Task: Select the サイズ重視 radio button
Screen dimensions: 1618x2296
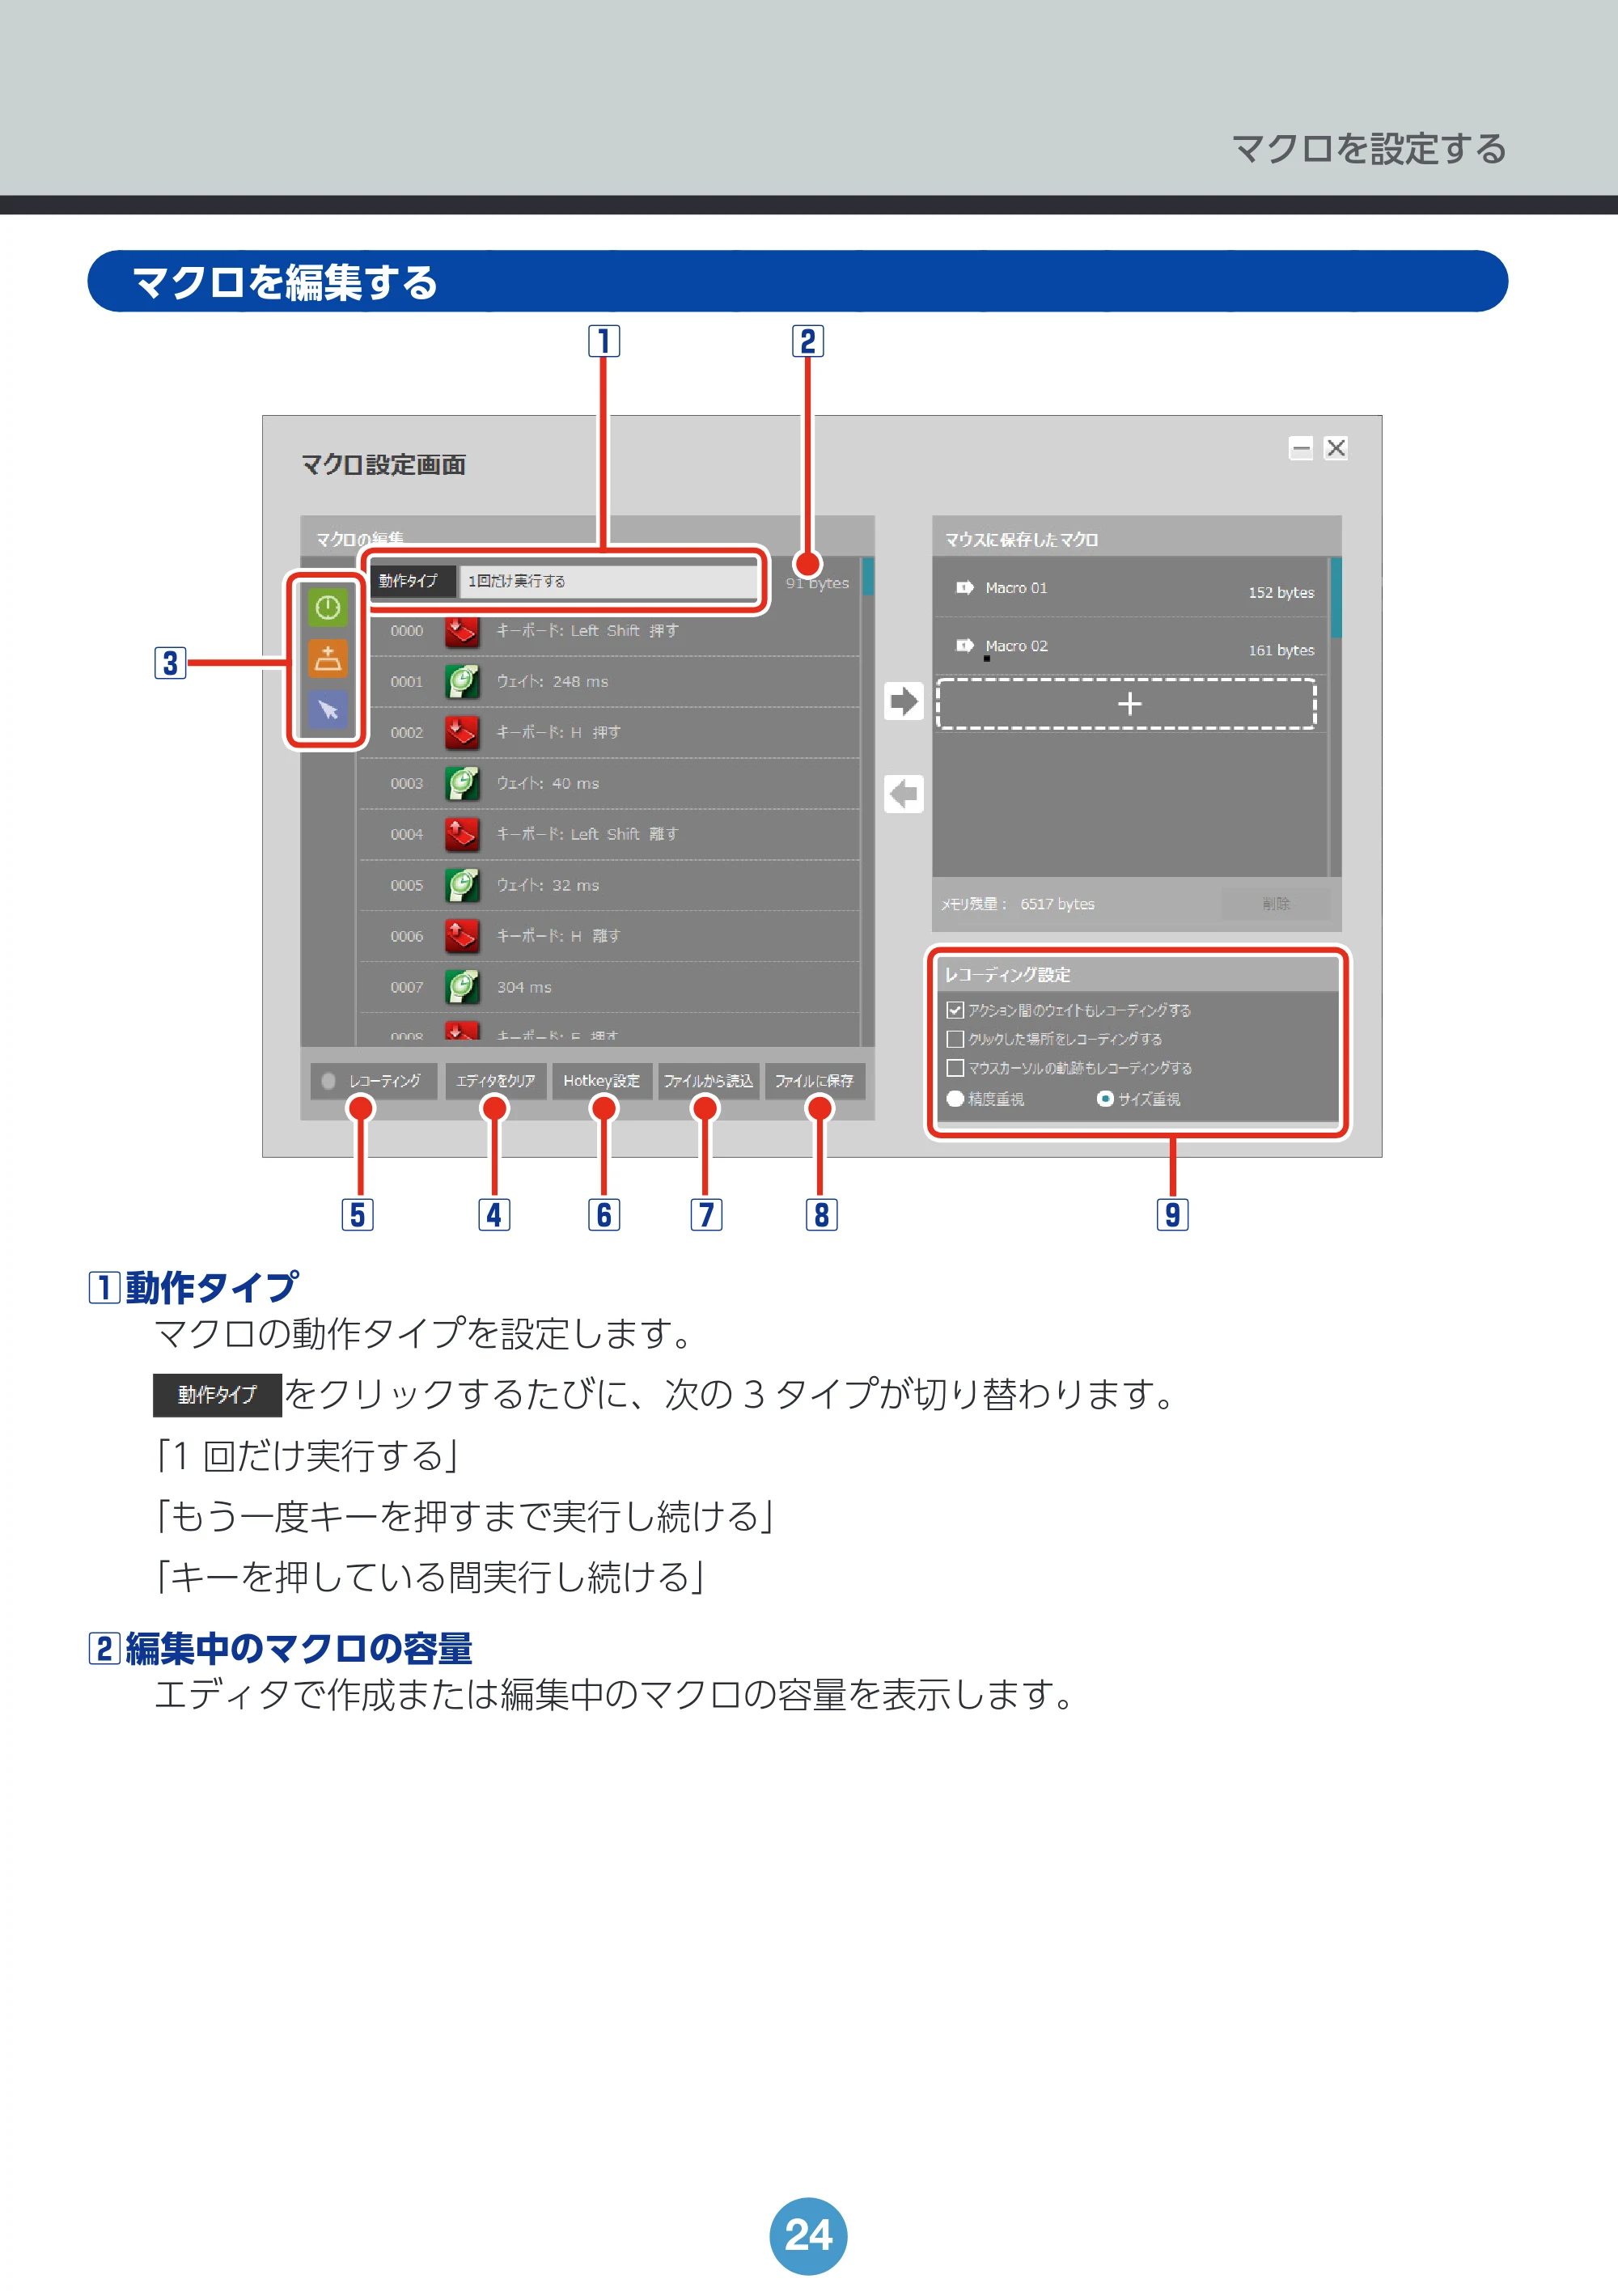Action: (x=1105, y=1099)
